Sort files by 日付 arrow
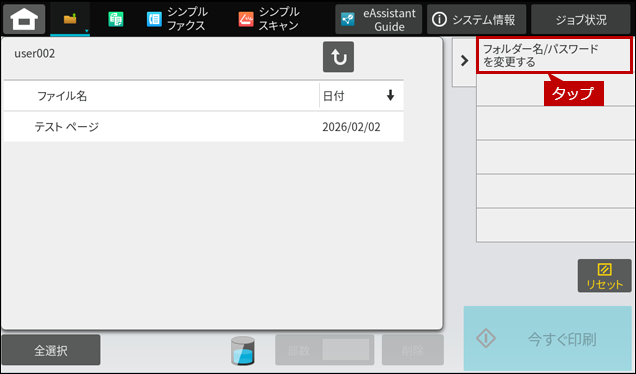Screen dimensions: 636x374 (x=390, y=95)
